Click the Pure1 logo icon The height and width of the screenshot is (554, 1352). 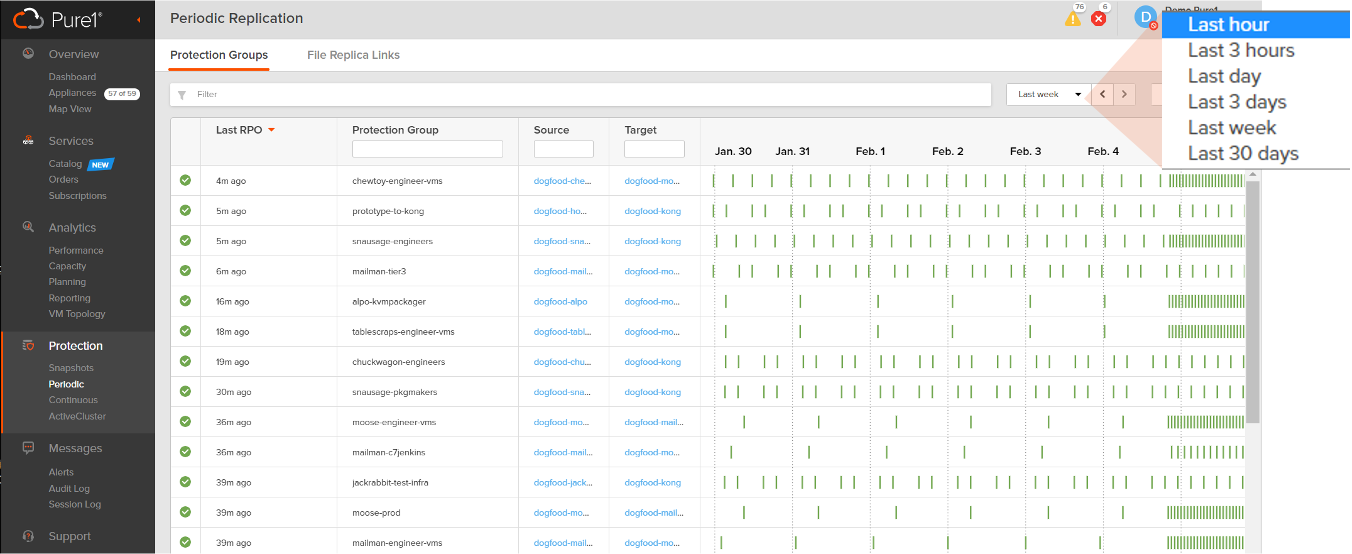point(28,19)
